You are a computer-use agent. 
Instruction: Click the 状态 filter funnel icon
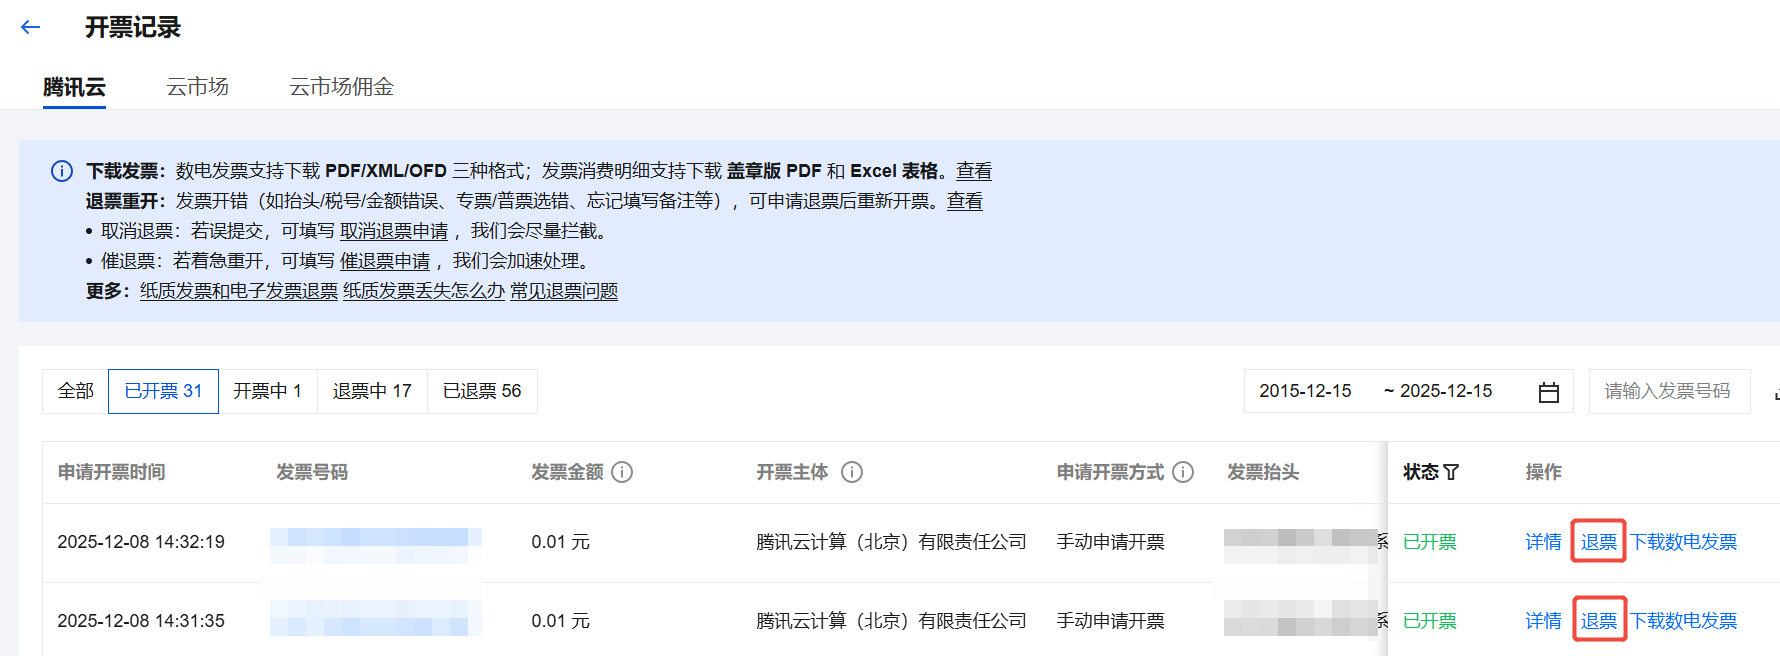[1452, 472]
